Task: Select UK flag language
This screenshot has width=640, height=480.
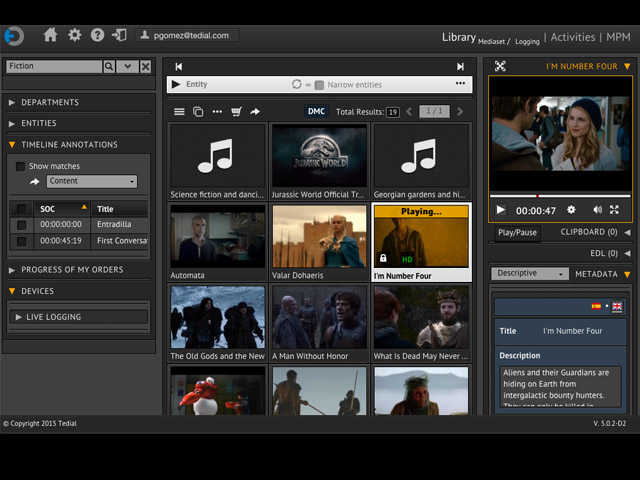Action: point(617,306)
